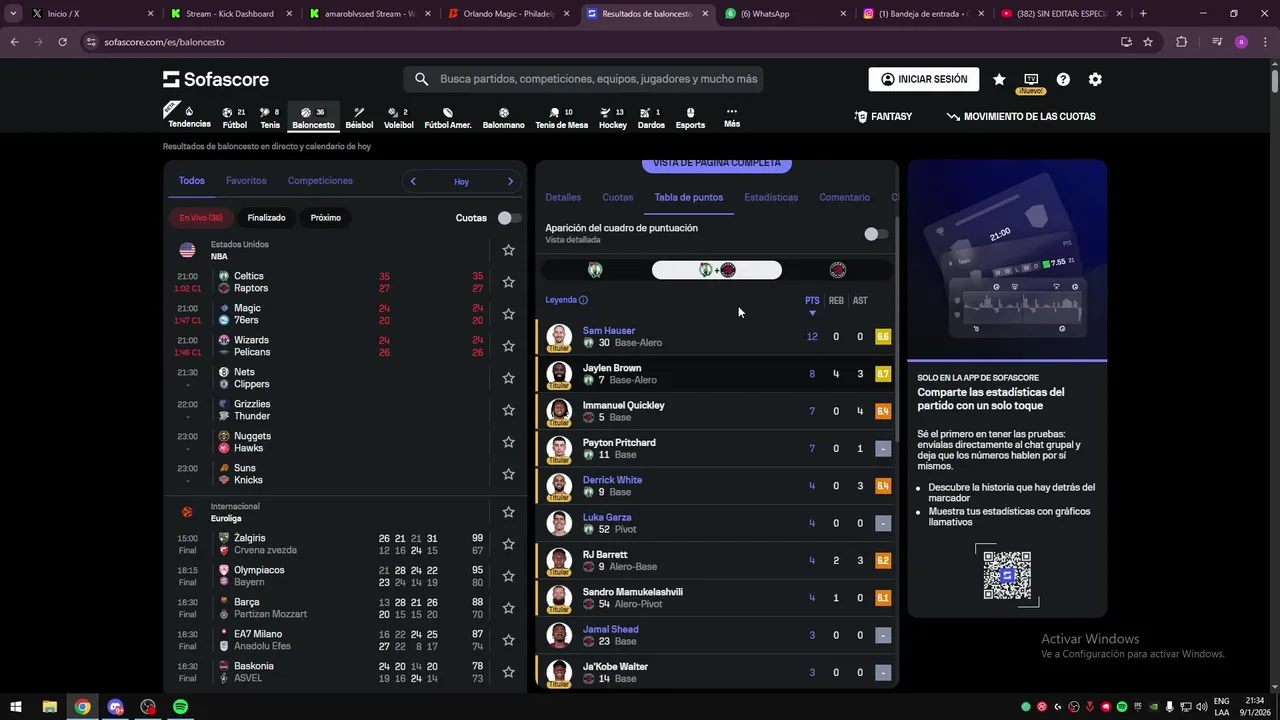Click Jaylen Brown's 6.7 rating badge
Viewport: 1280px width, 720px height.
[x=883, y=374]
